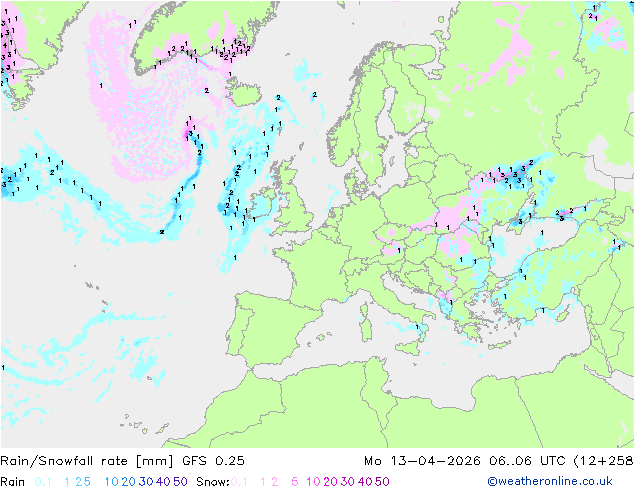Click the Snow legend value 30
The width and height of the screenshot is (634, 490).
click(348, 482)
